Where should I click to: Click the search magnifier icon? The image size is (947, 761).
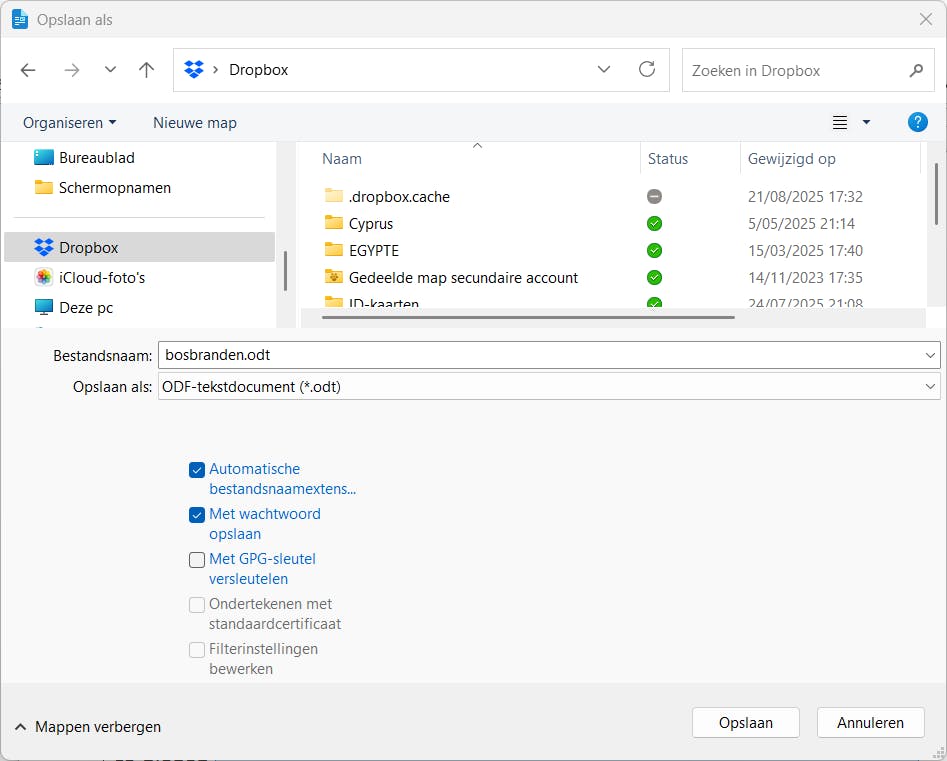[916, 71]
